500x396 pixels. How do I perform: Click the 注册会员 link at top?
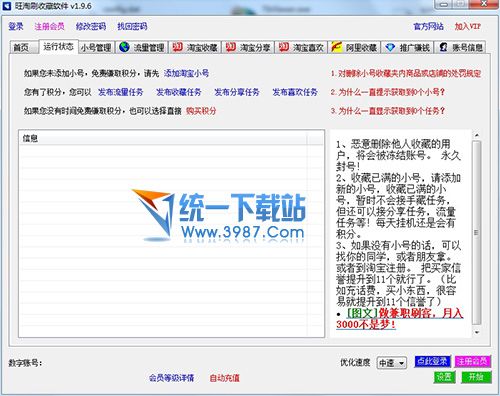click(49, 26)
